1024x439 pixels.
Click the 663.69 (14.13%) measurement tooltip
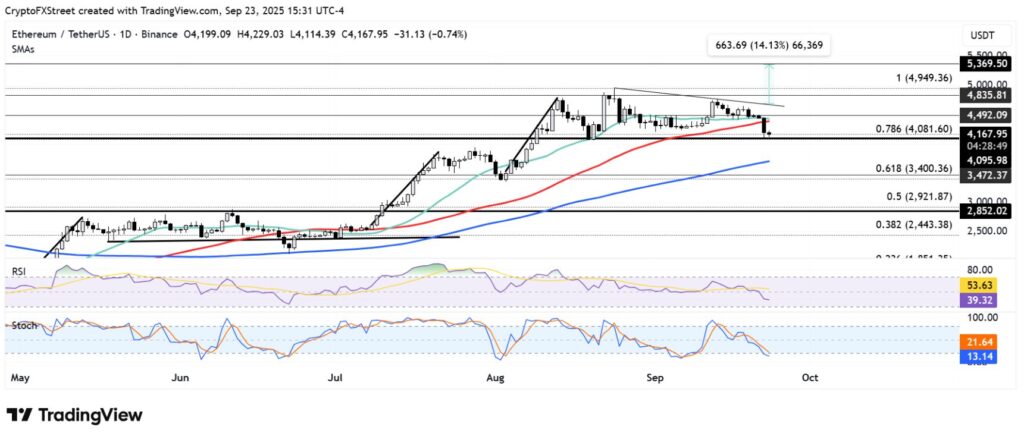[x=768, y=45]
